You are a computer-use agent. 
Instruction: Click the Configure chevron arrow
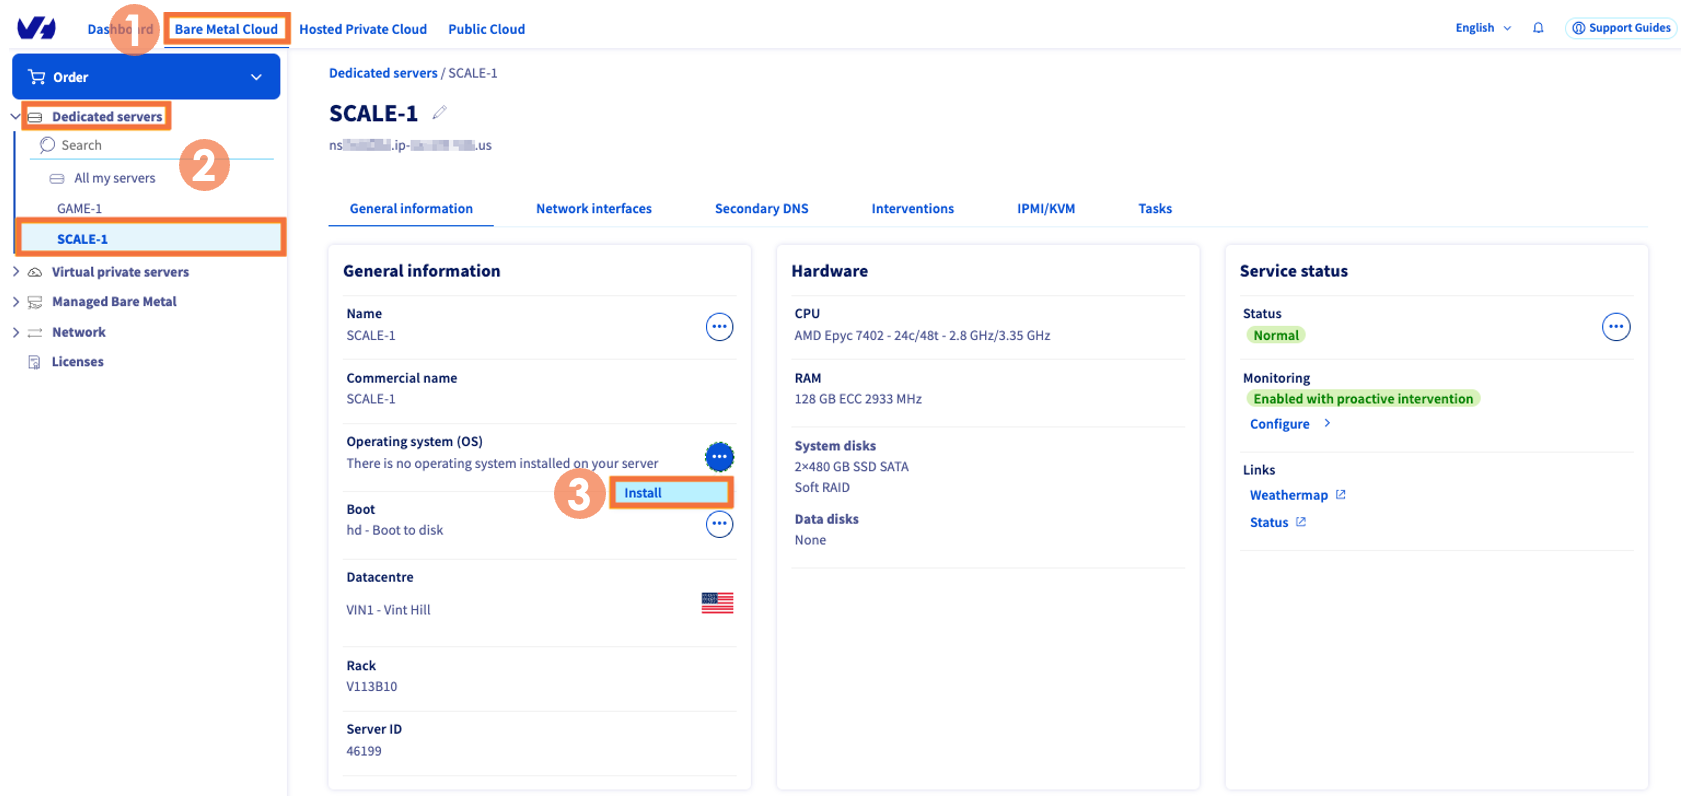pos(1327,423)
